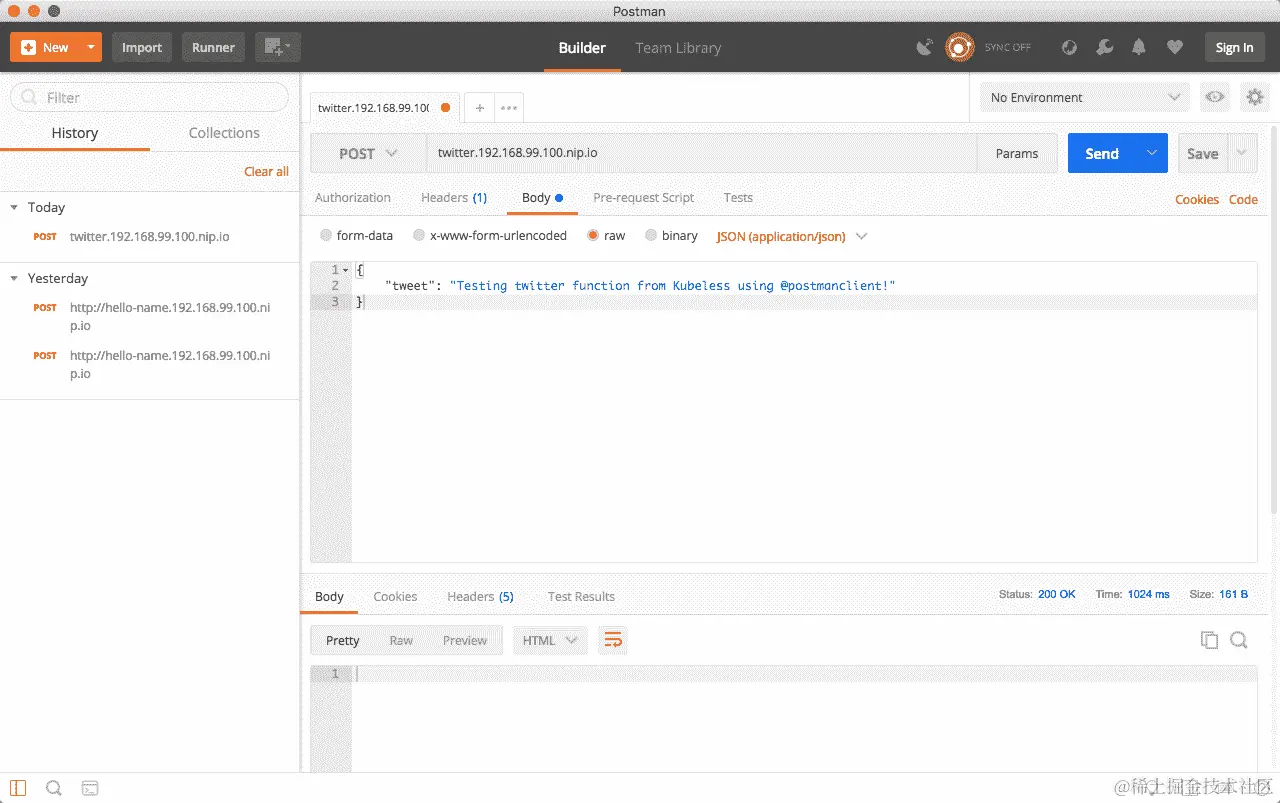
Task: Collapse JSON fold arrow on line 1
Action: pyautogui.click(x=346, y=270)
